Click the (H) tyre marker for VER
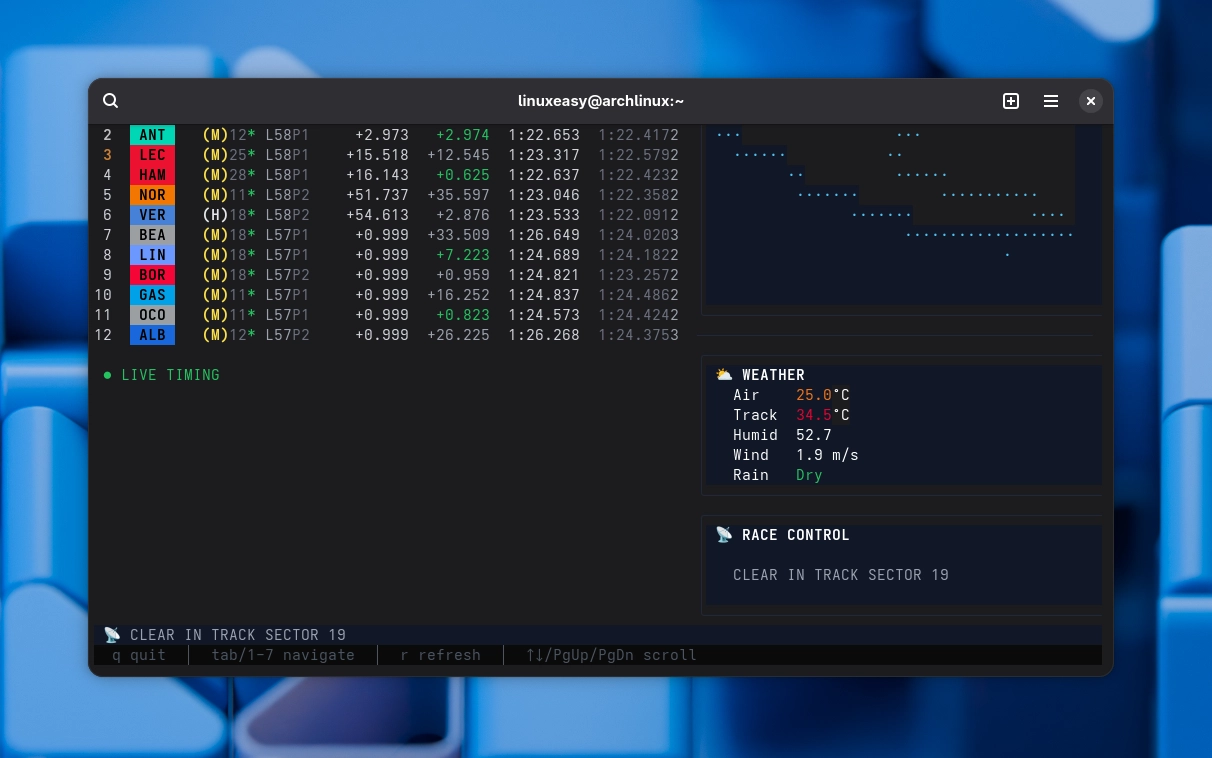This screenshot has height=758, width=1212. point(215,215)
